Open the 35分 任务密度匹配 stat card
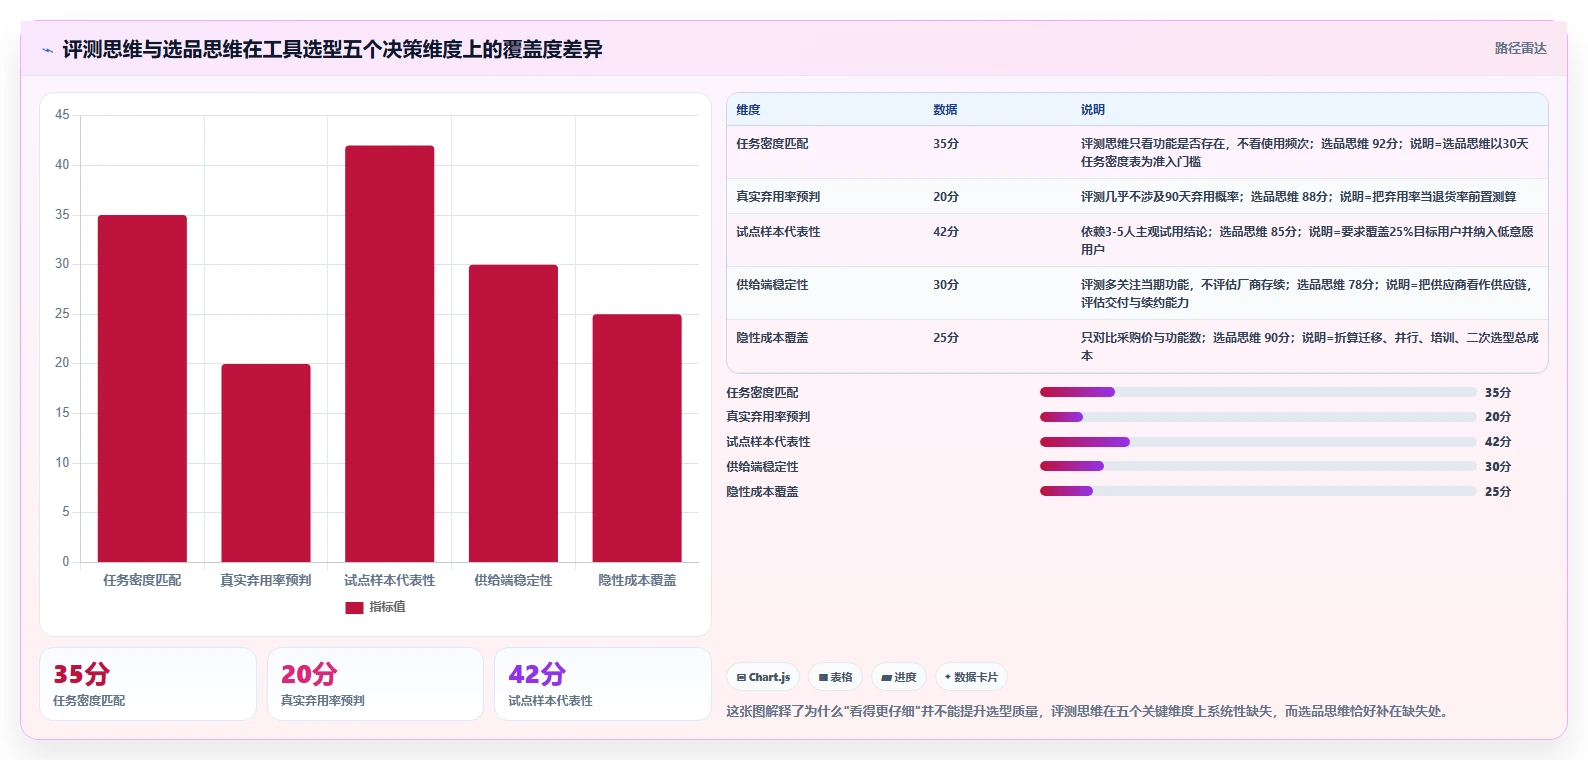Viewport: 1588px width, 760px height. point(148,684)
